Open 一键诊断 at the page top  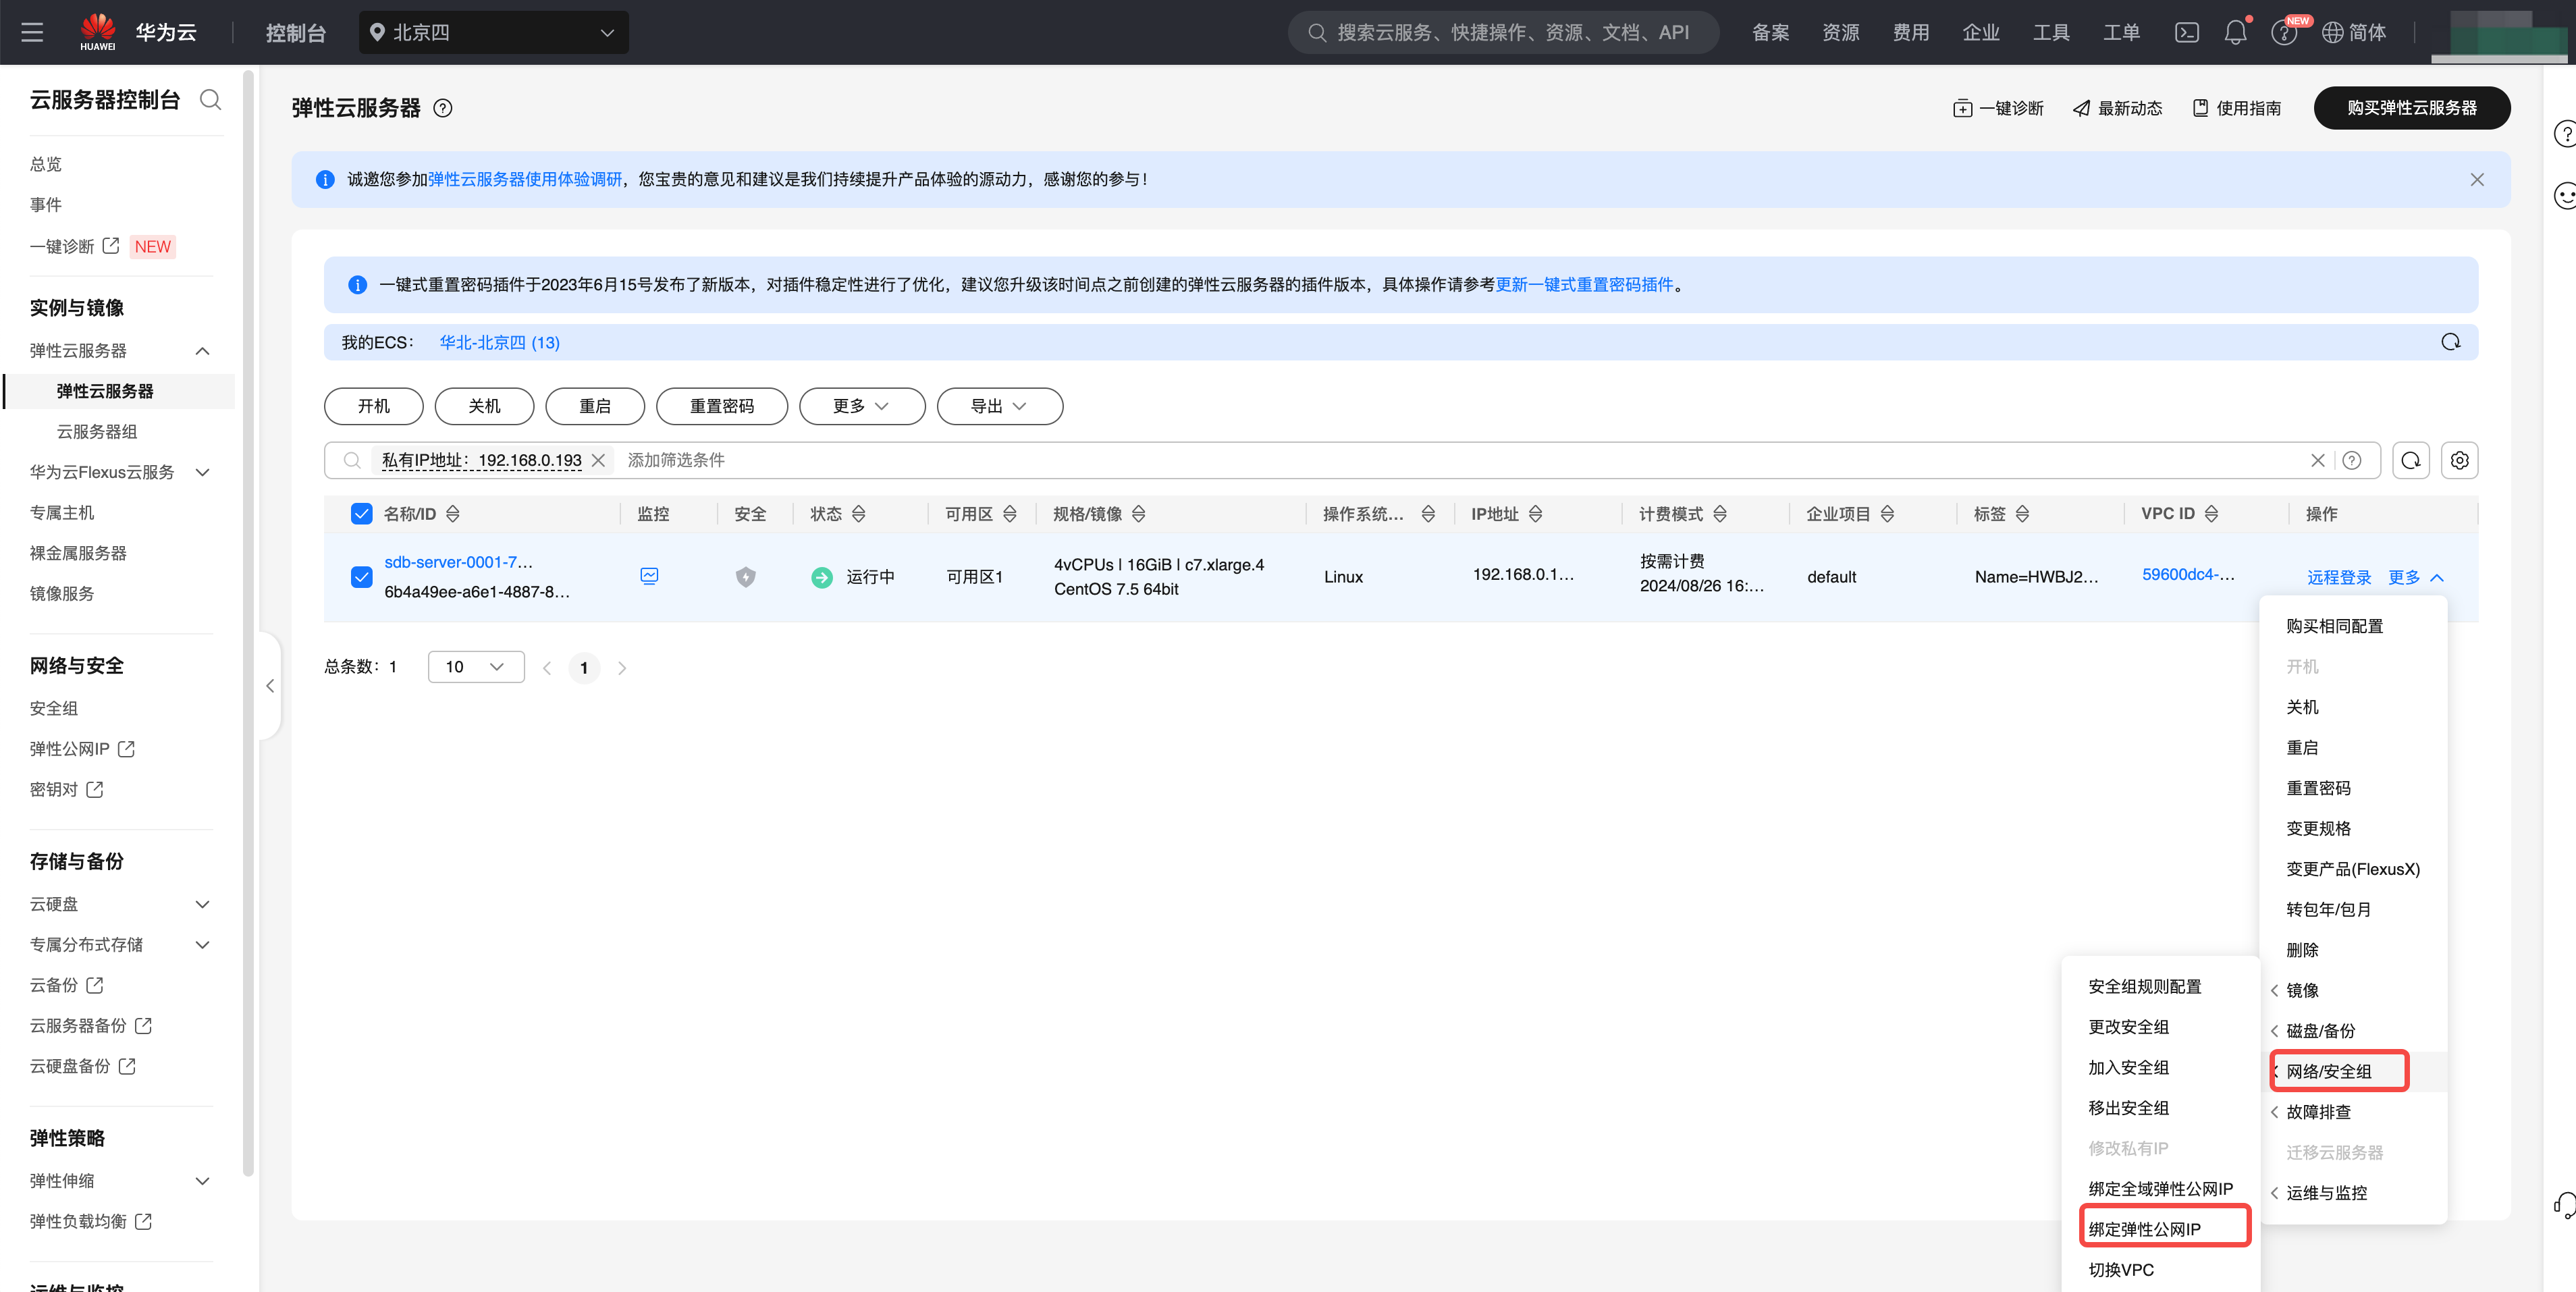(x=1998, y=108)
